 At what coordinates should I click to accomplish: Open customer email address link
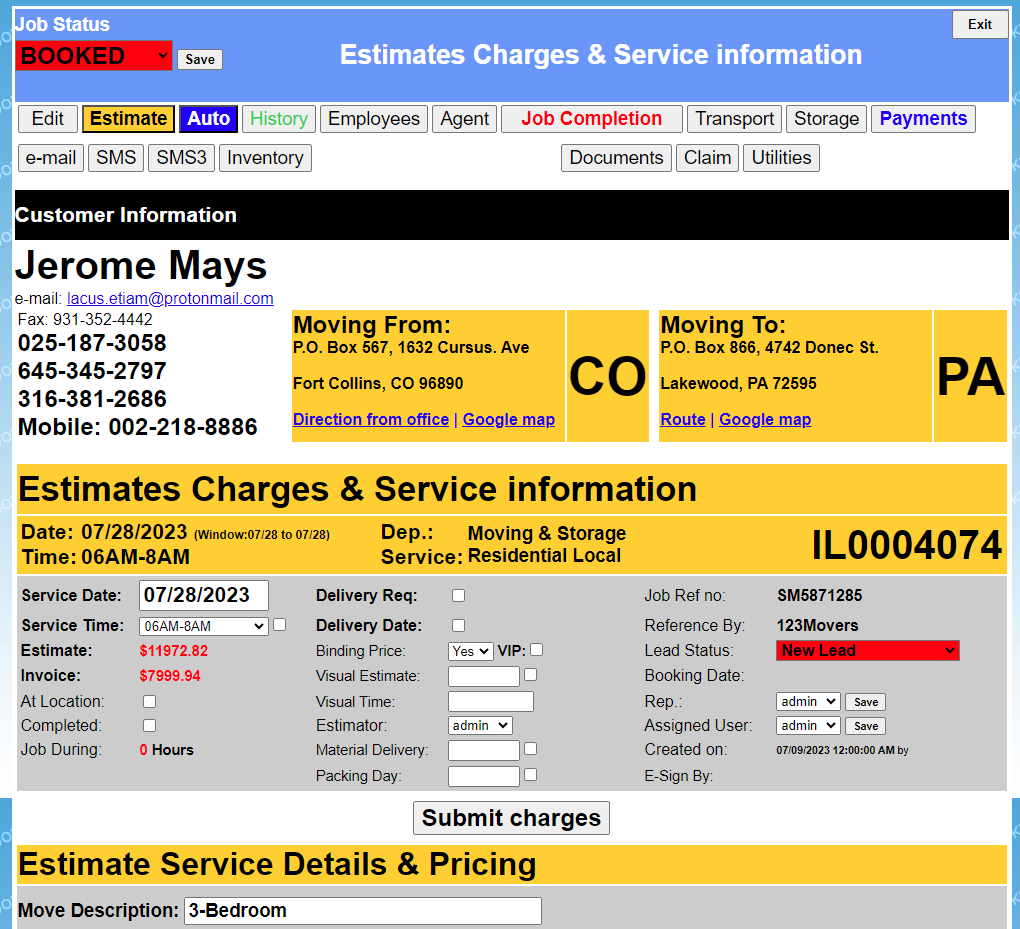tap(170, 298)
